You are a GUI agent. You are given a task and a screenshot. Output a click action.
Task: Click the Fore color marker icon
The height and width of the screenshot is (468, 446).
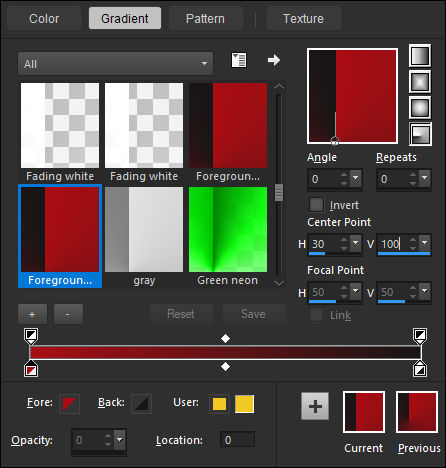click(69, 404)
